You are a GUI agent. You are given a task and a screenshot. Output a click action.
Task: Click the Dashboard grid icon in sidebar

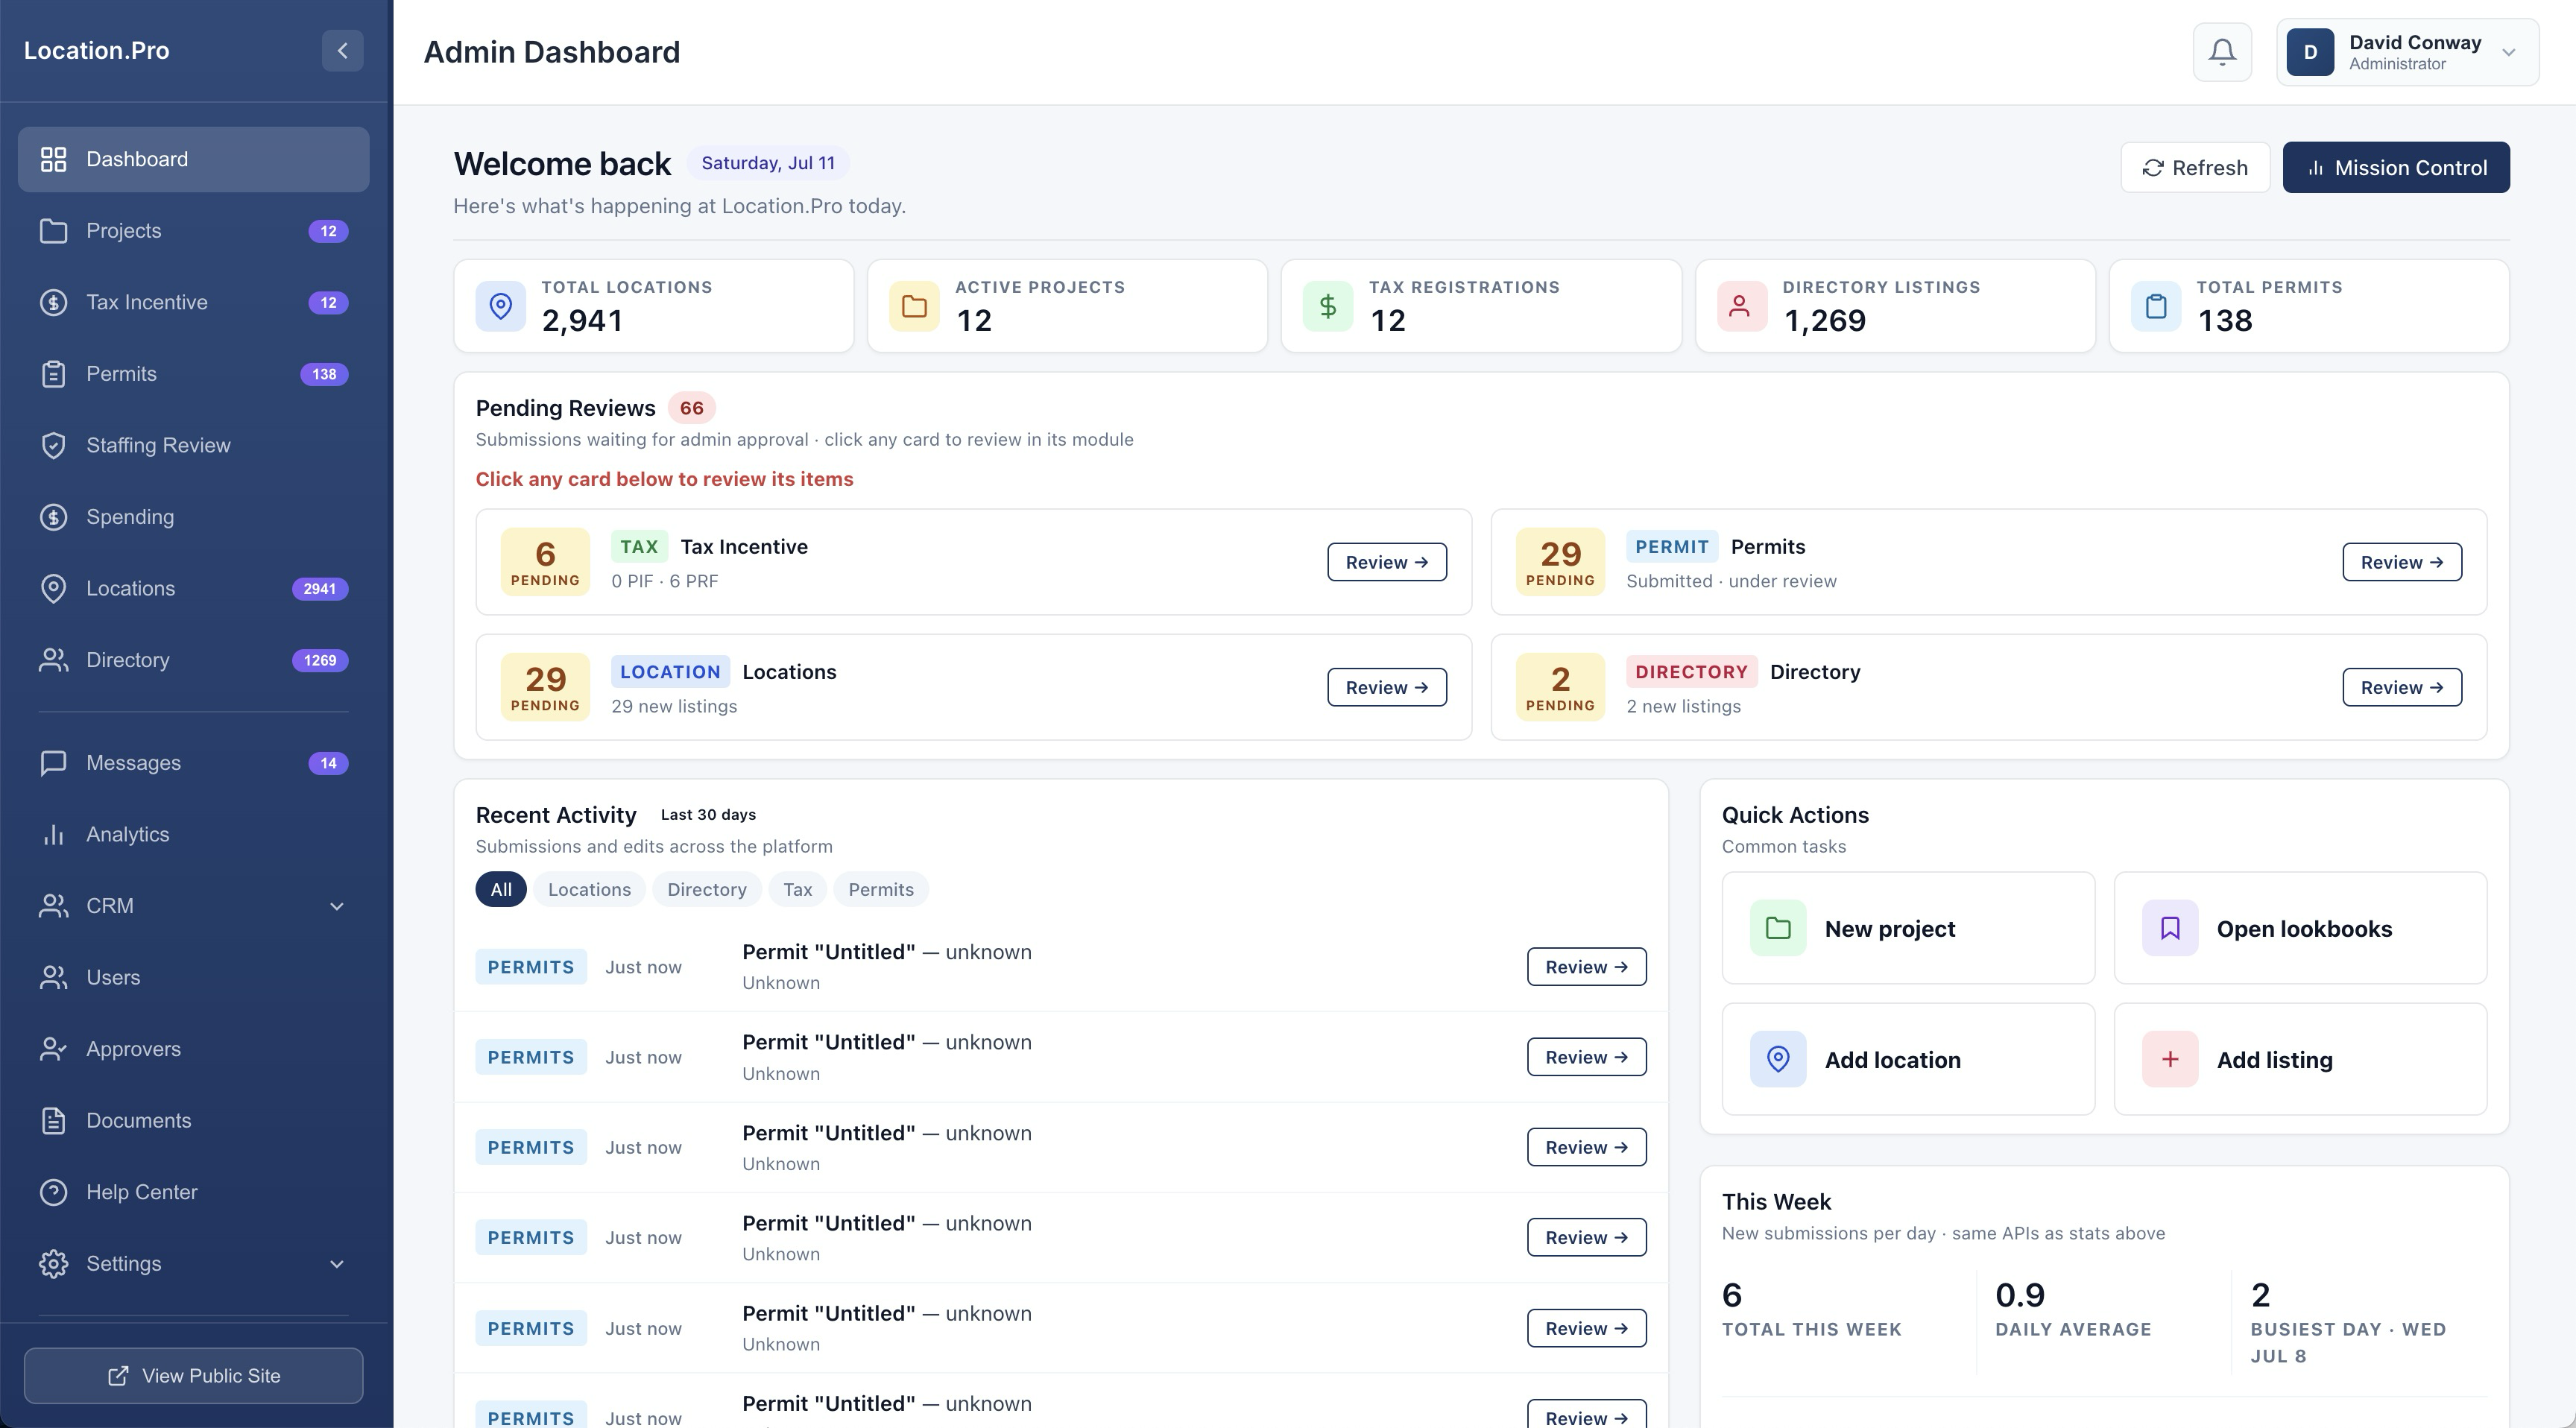pos(53,159)
